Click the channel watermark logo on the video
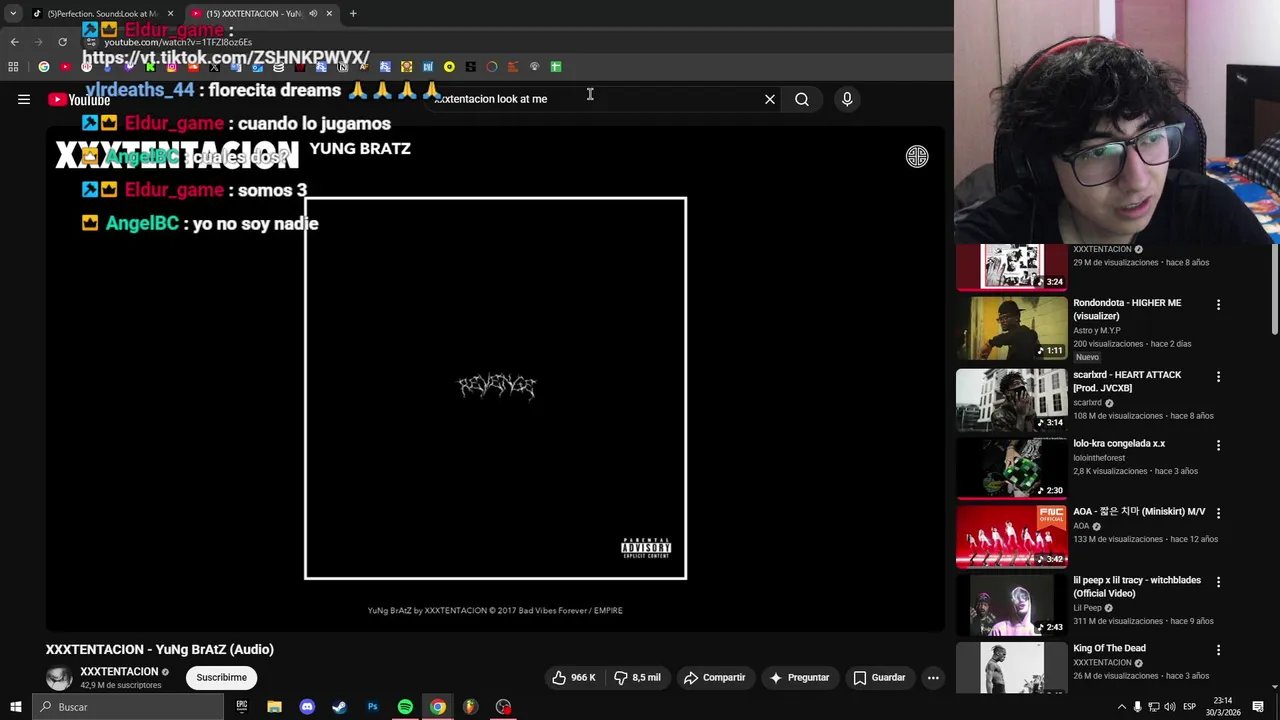 pos(917,156)
